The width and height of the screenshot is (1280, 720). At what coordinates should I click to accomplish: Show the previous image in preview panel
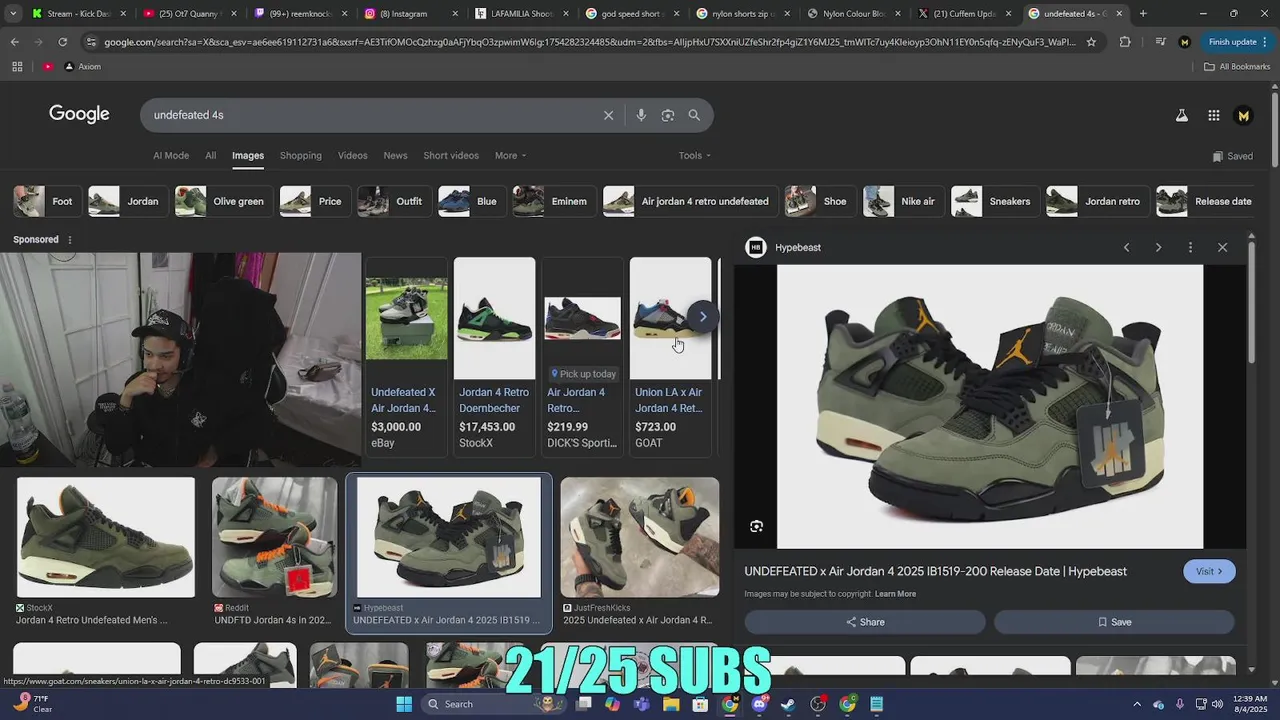1126,247
